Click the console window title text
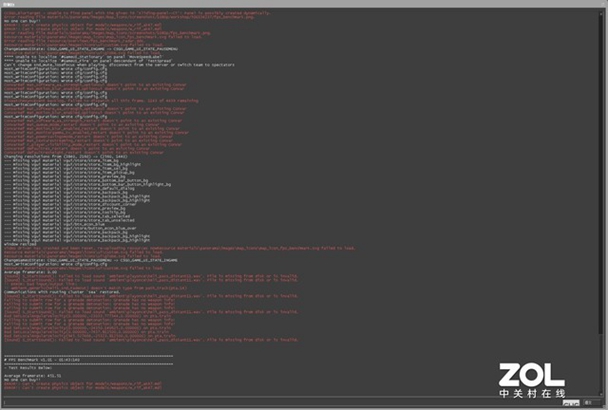The image size is (608, 410). tap(9, 4)
